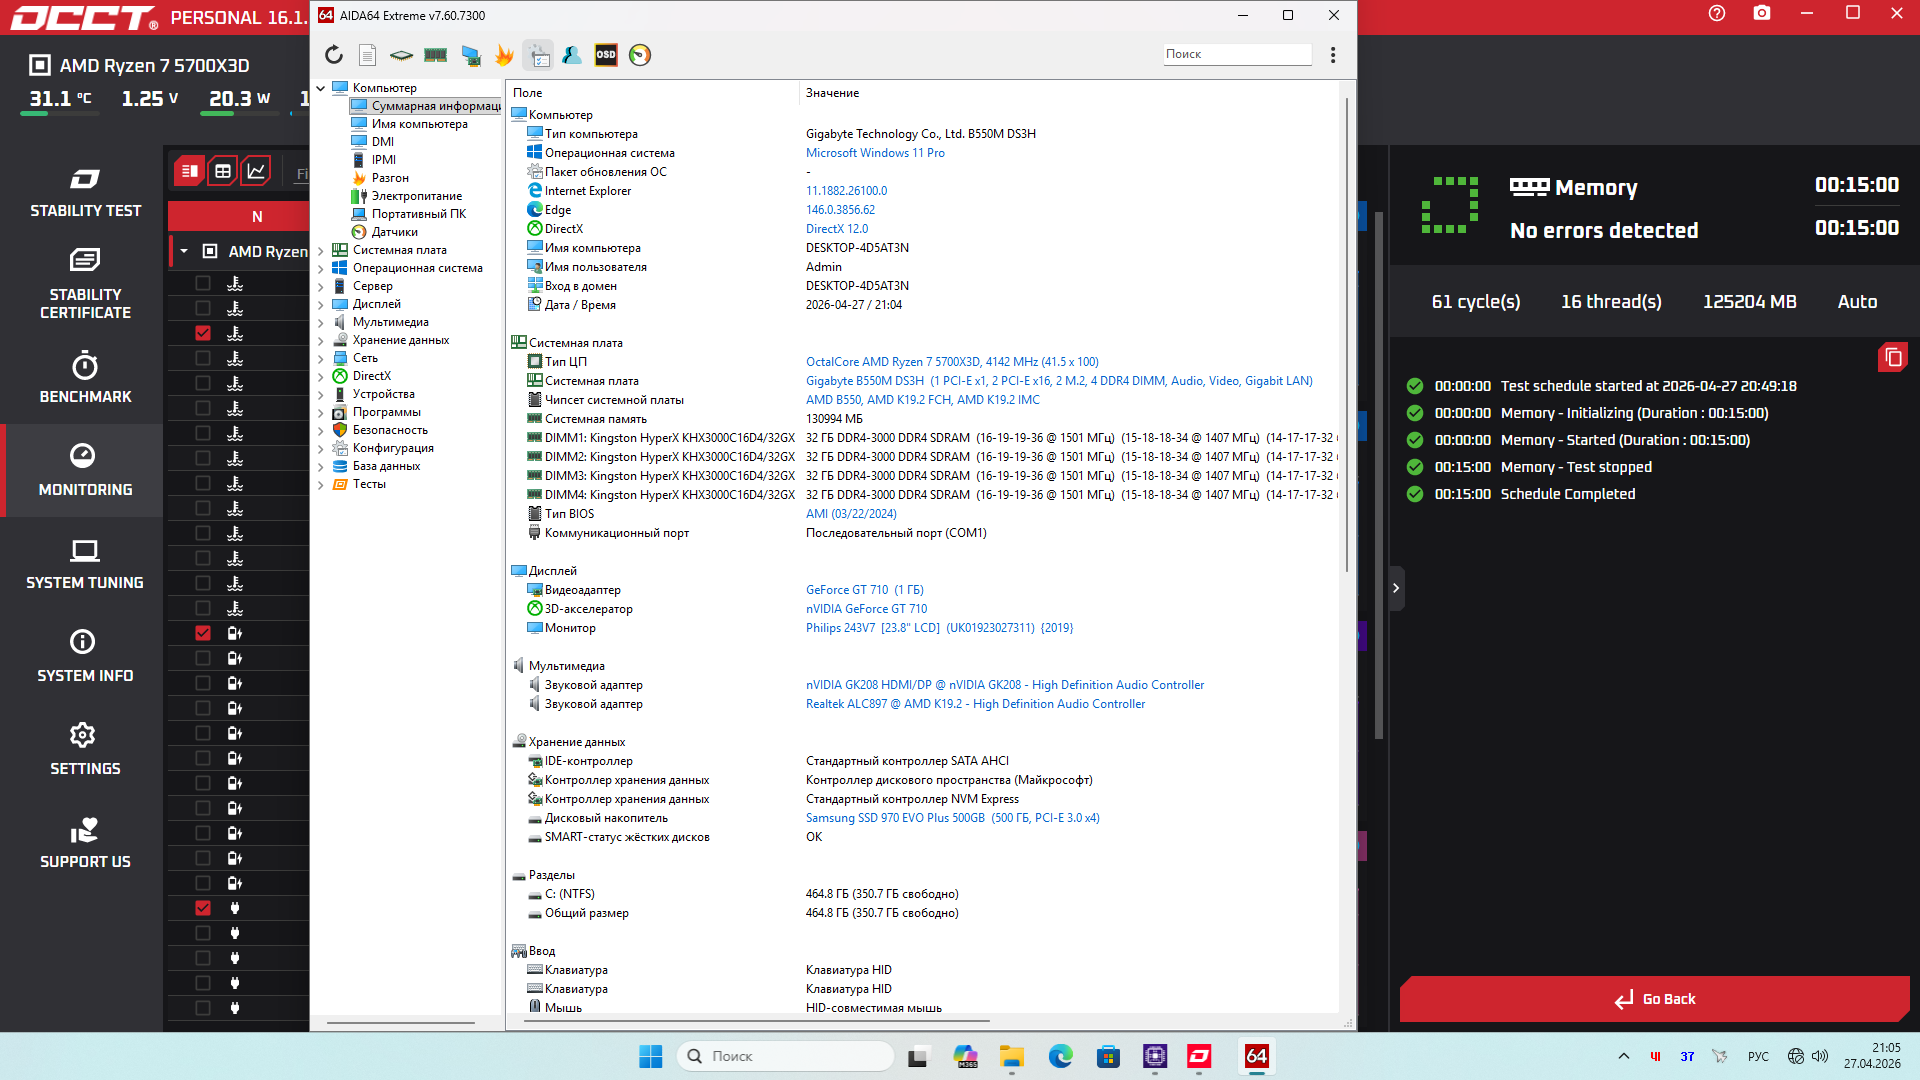Uncheck the checked plug-icon row in OCCT

[x=203, y=908]
